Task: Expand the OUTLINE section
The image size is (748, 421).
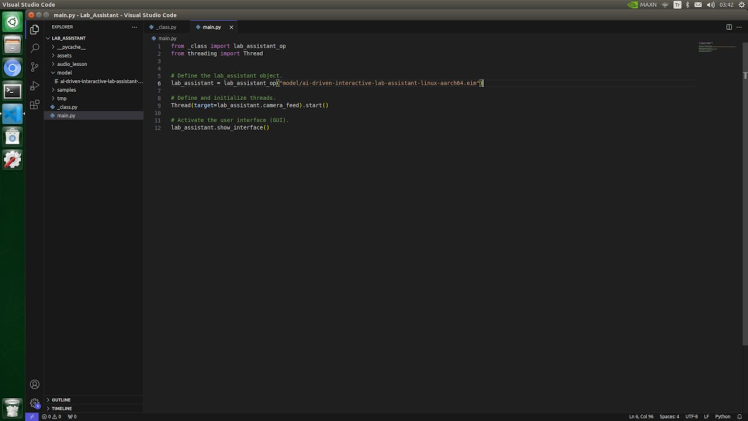Action: pyautogui.click(x=61, y=399)
